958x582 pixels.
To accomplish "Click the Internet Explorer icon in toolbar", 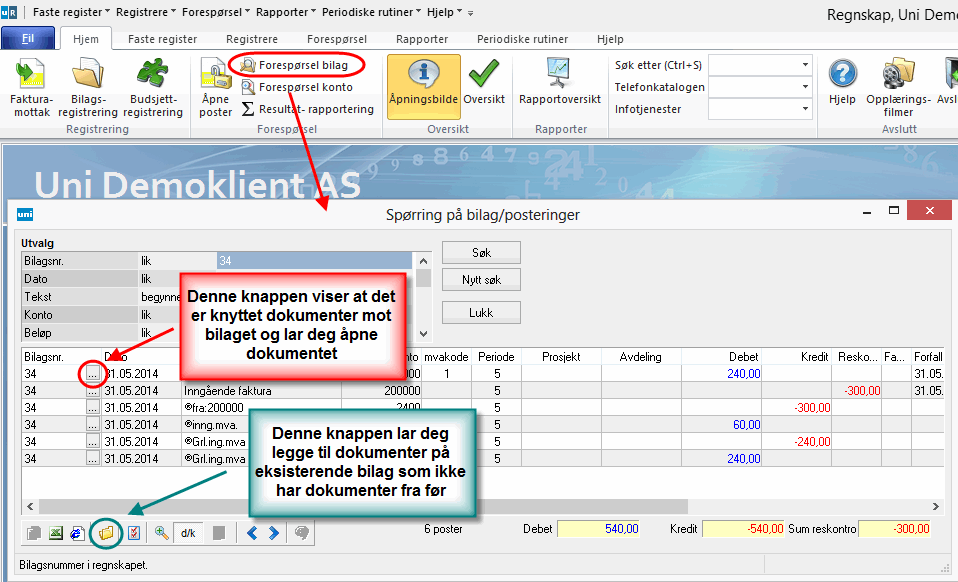I will coord(77,533).
